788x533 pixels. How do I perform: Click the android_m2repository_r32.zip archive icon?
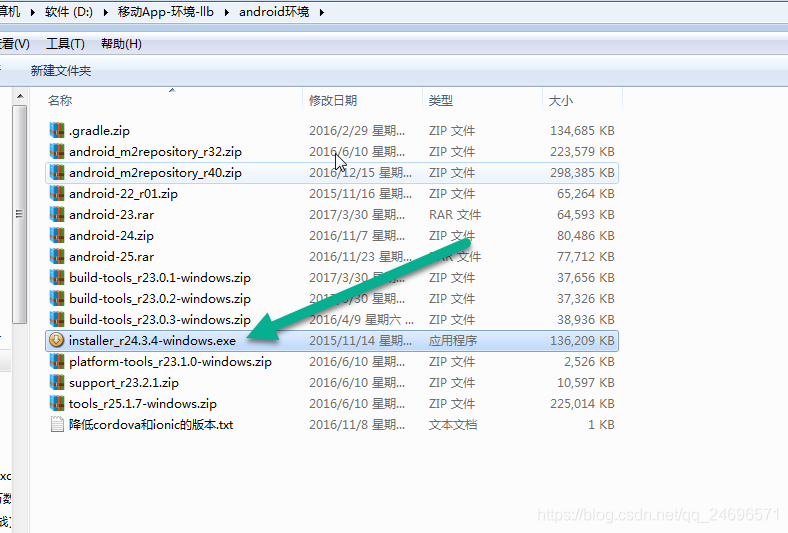57,152
